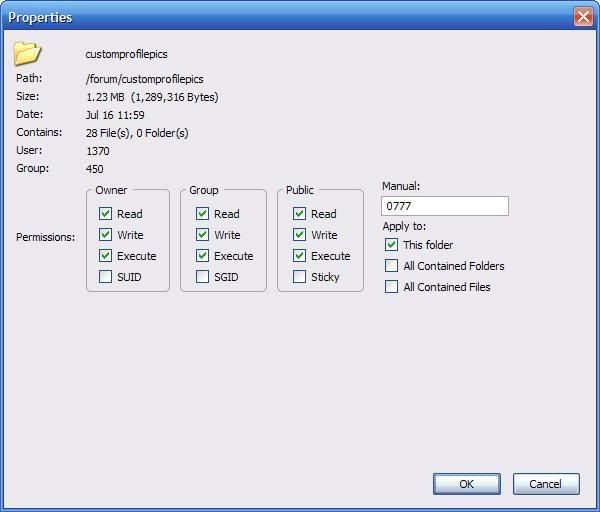Uncheck Apply to This folder
The width and height of the screenshot is (600, 512).
(391, 245)
